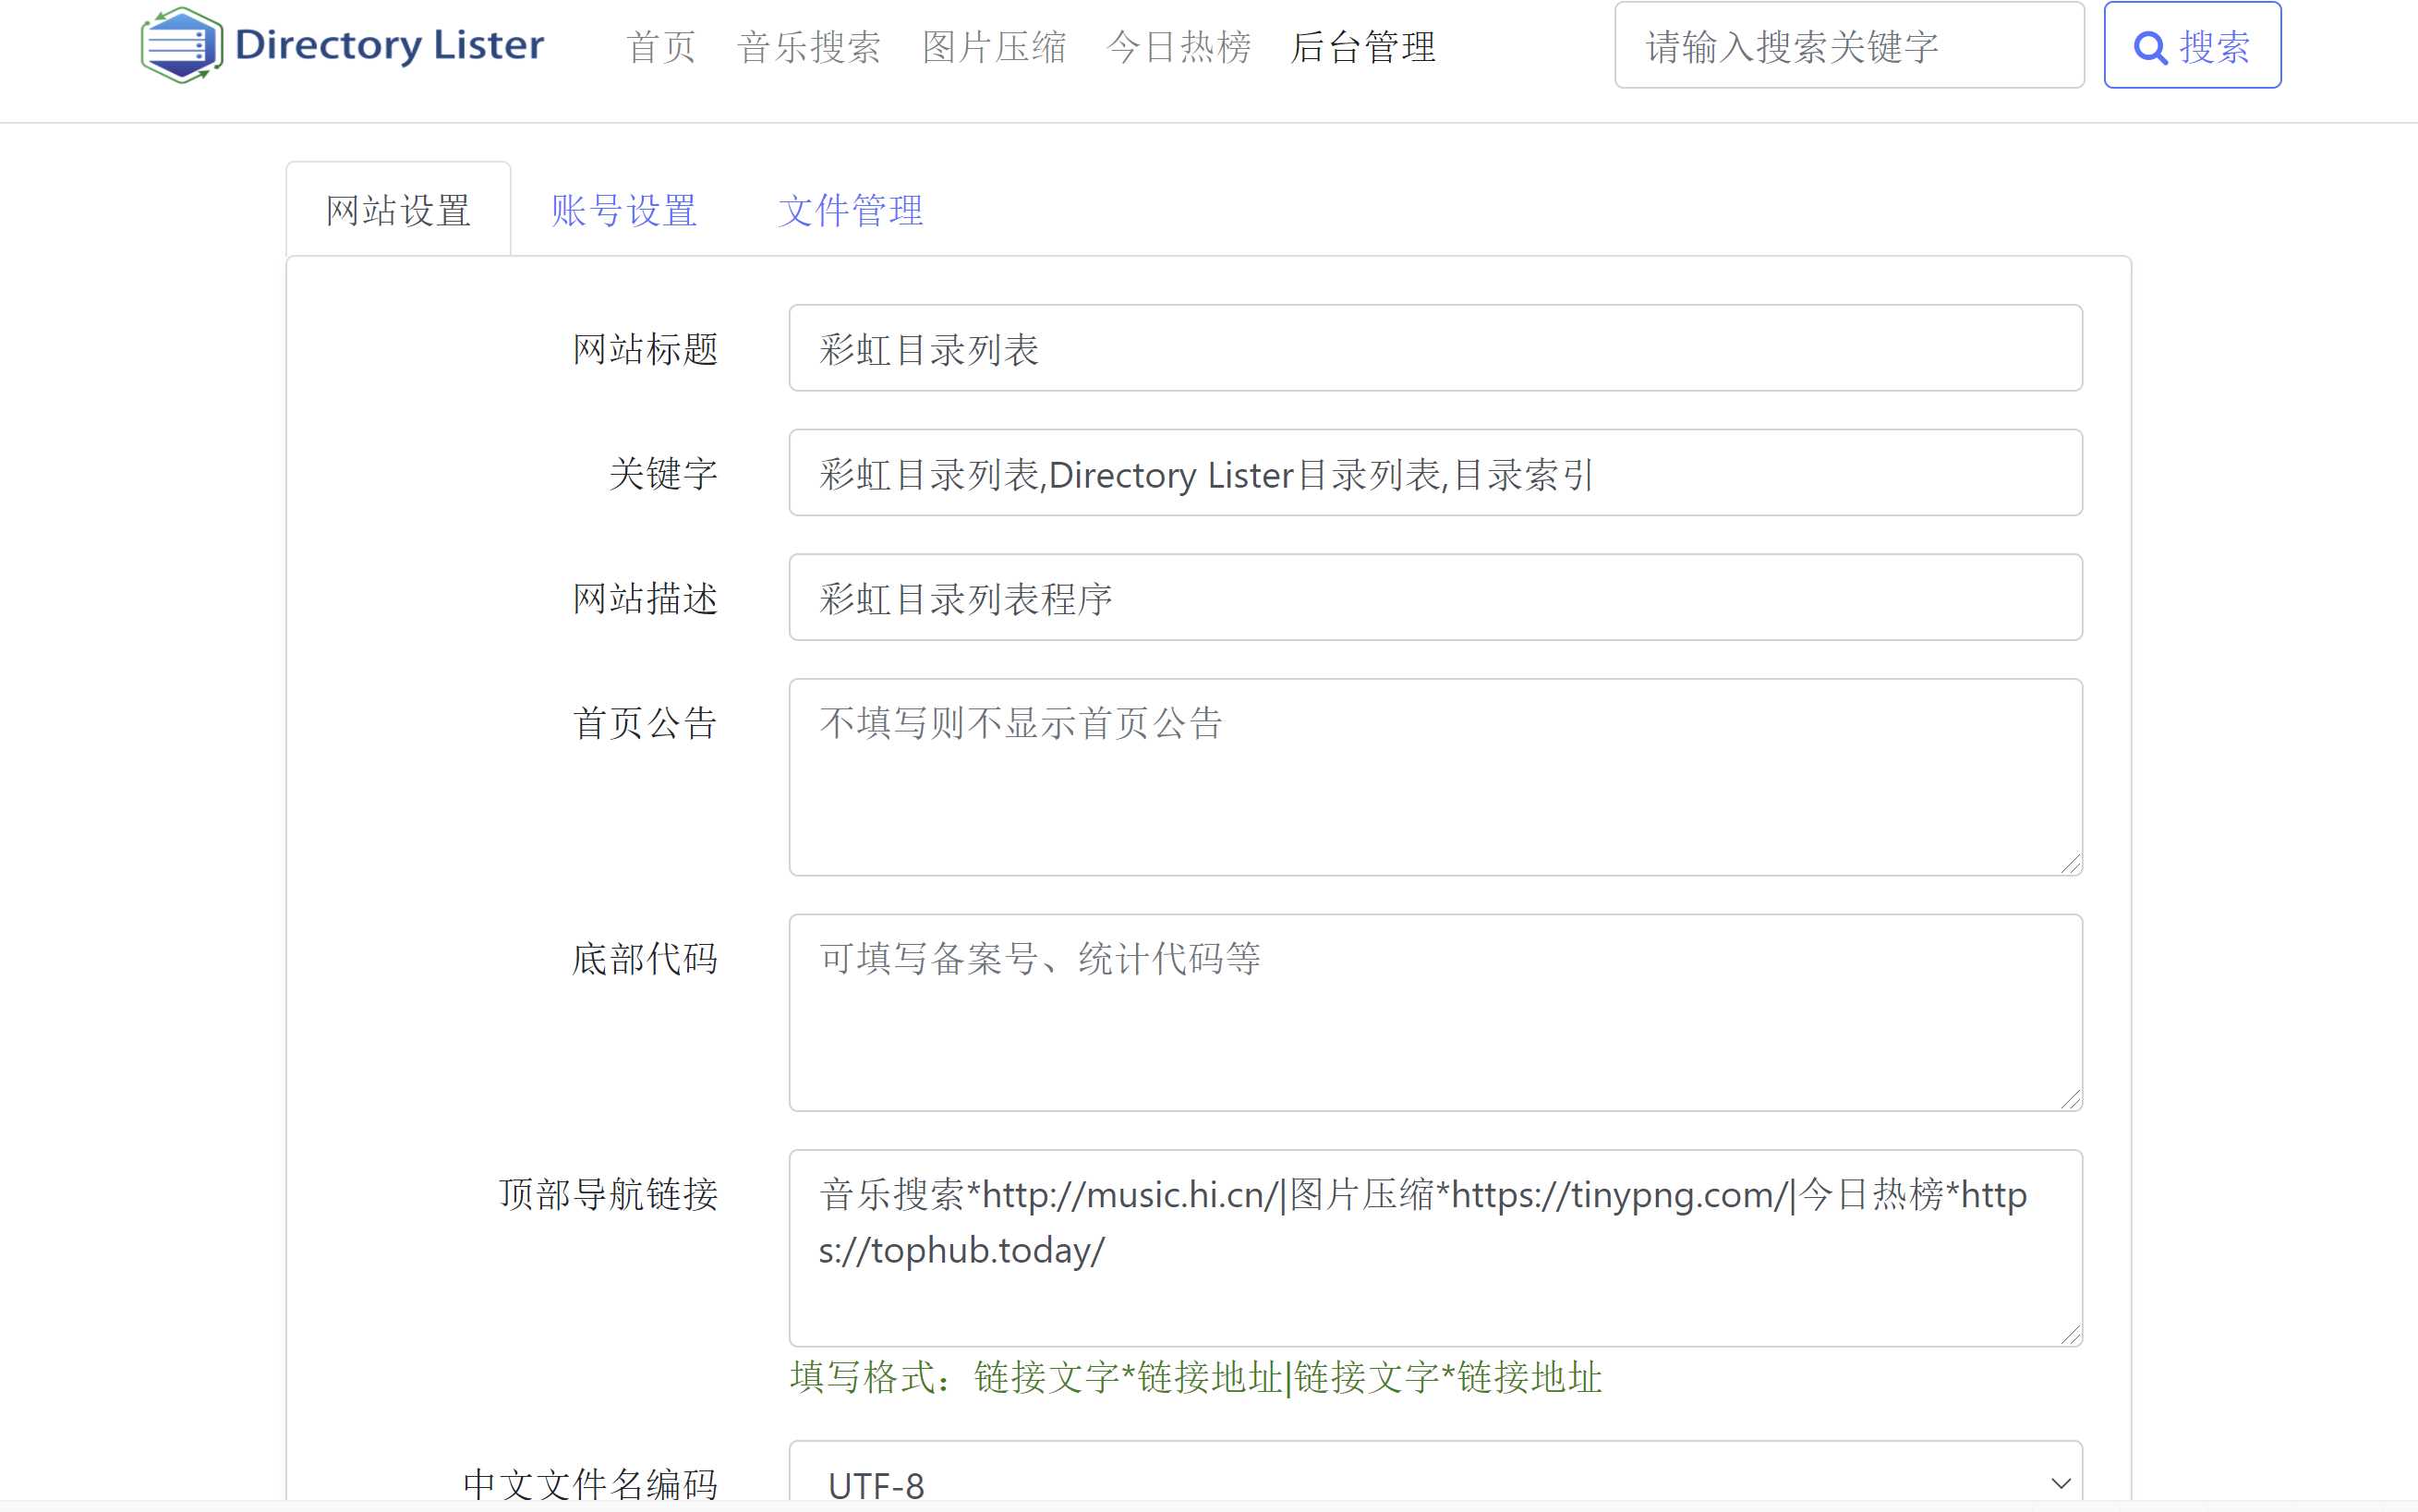
Task: Click the 音乐搜索 navigation item
Action: [804, 49]
